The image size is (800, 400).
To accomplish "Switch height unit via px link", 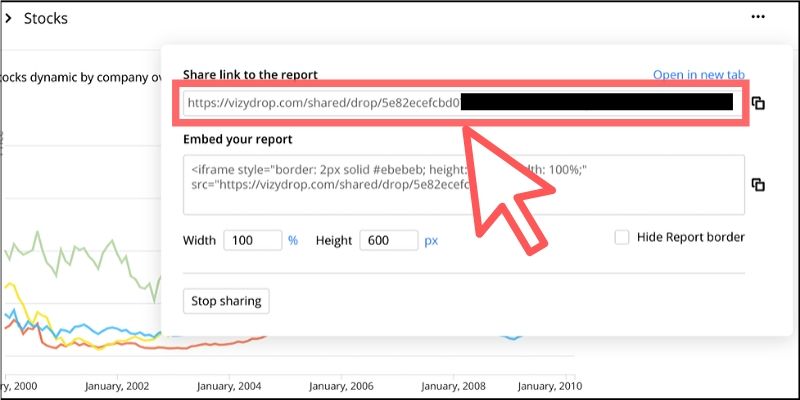I will pyautogui.click(x=431, y=241).
